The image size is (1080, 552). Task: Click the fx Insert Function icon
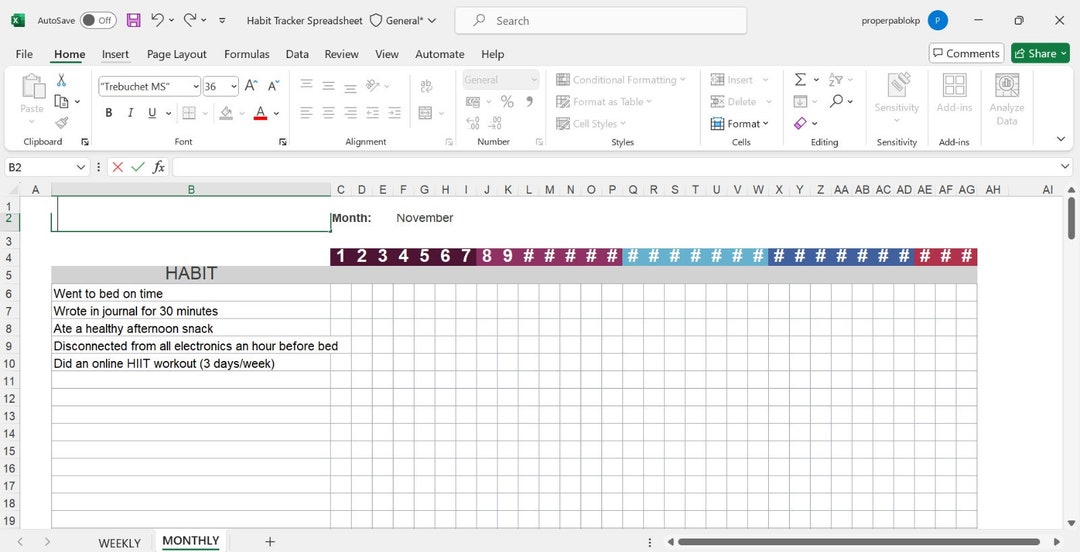pos(158,167)
